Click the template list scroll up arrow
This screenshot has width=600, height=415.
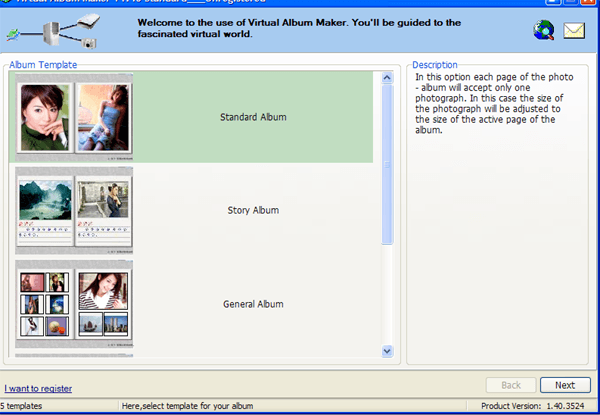387,78
